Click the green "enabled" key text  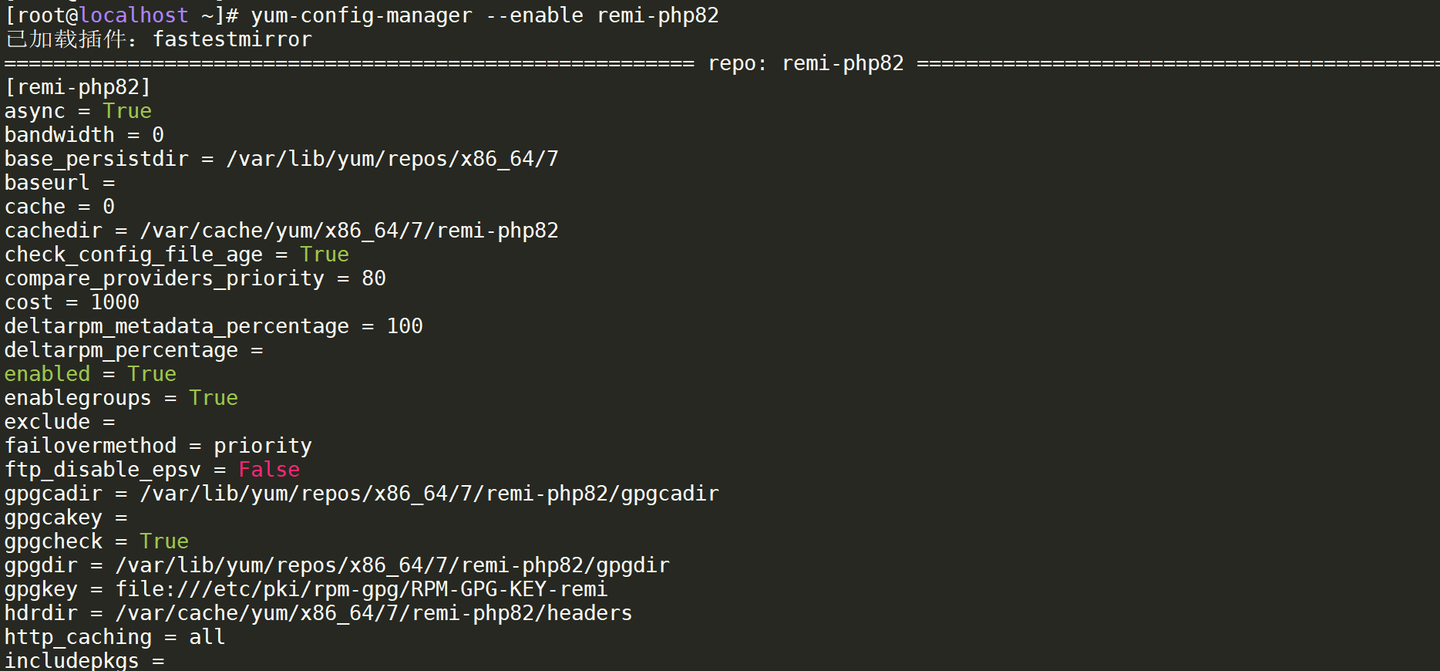47,374
